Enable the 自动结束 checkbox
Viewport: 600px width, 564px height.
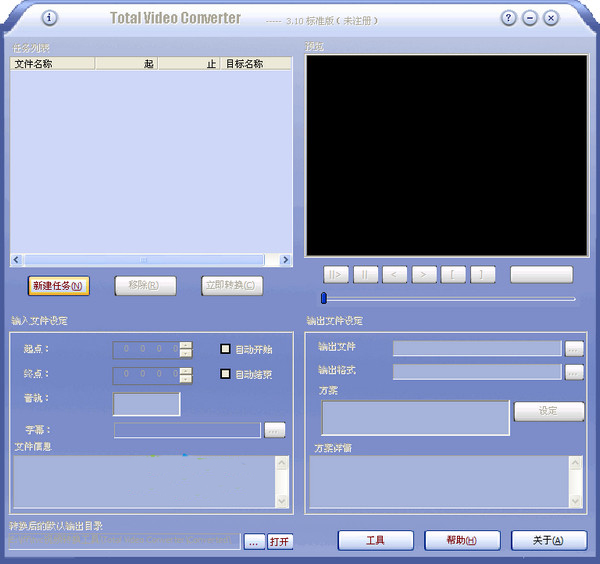point(226,374)
